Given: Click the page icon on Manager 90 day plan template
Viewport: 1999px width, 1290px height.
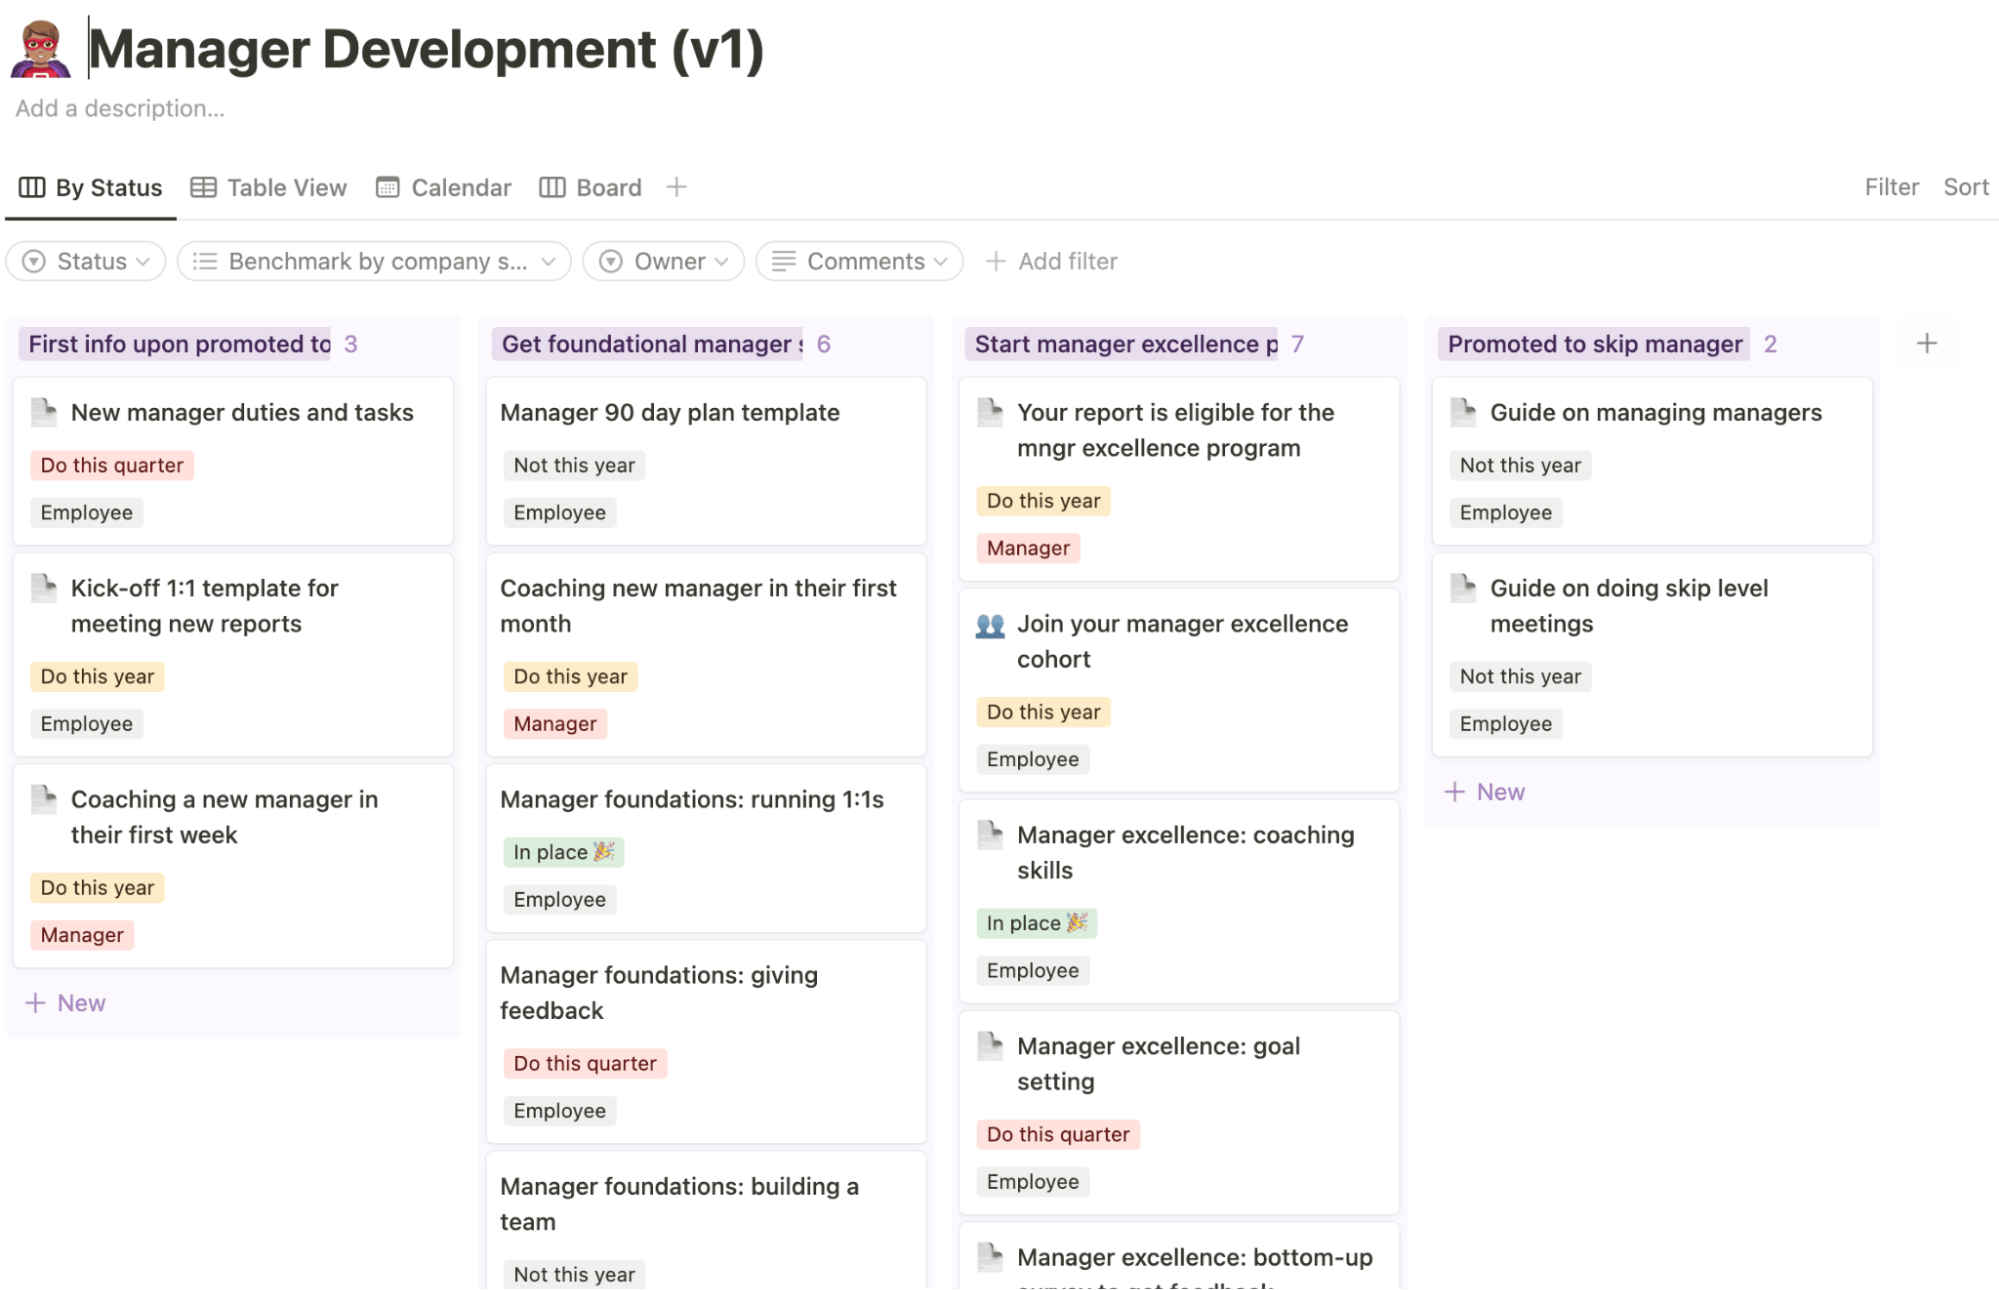Looking at the screenshot, I should click(x=510, y=412).
